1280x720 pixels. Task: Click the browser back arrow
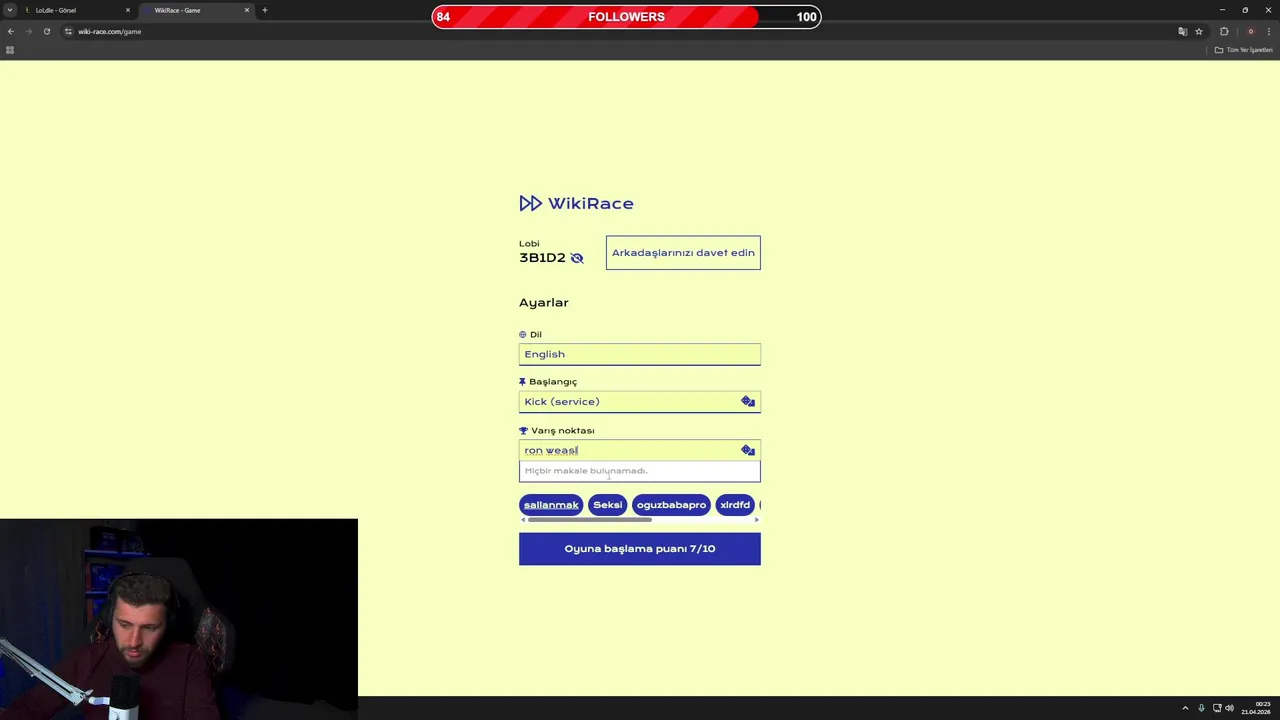click(11, 31)
